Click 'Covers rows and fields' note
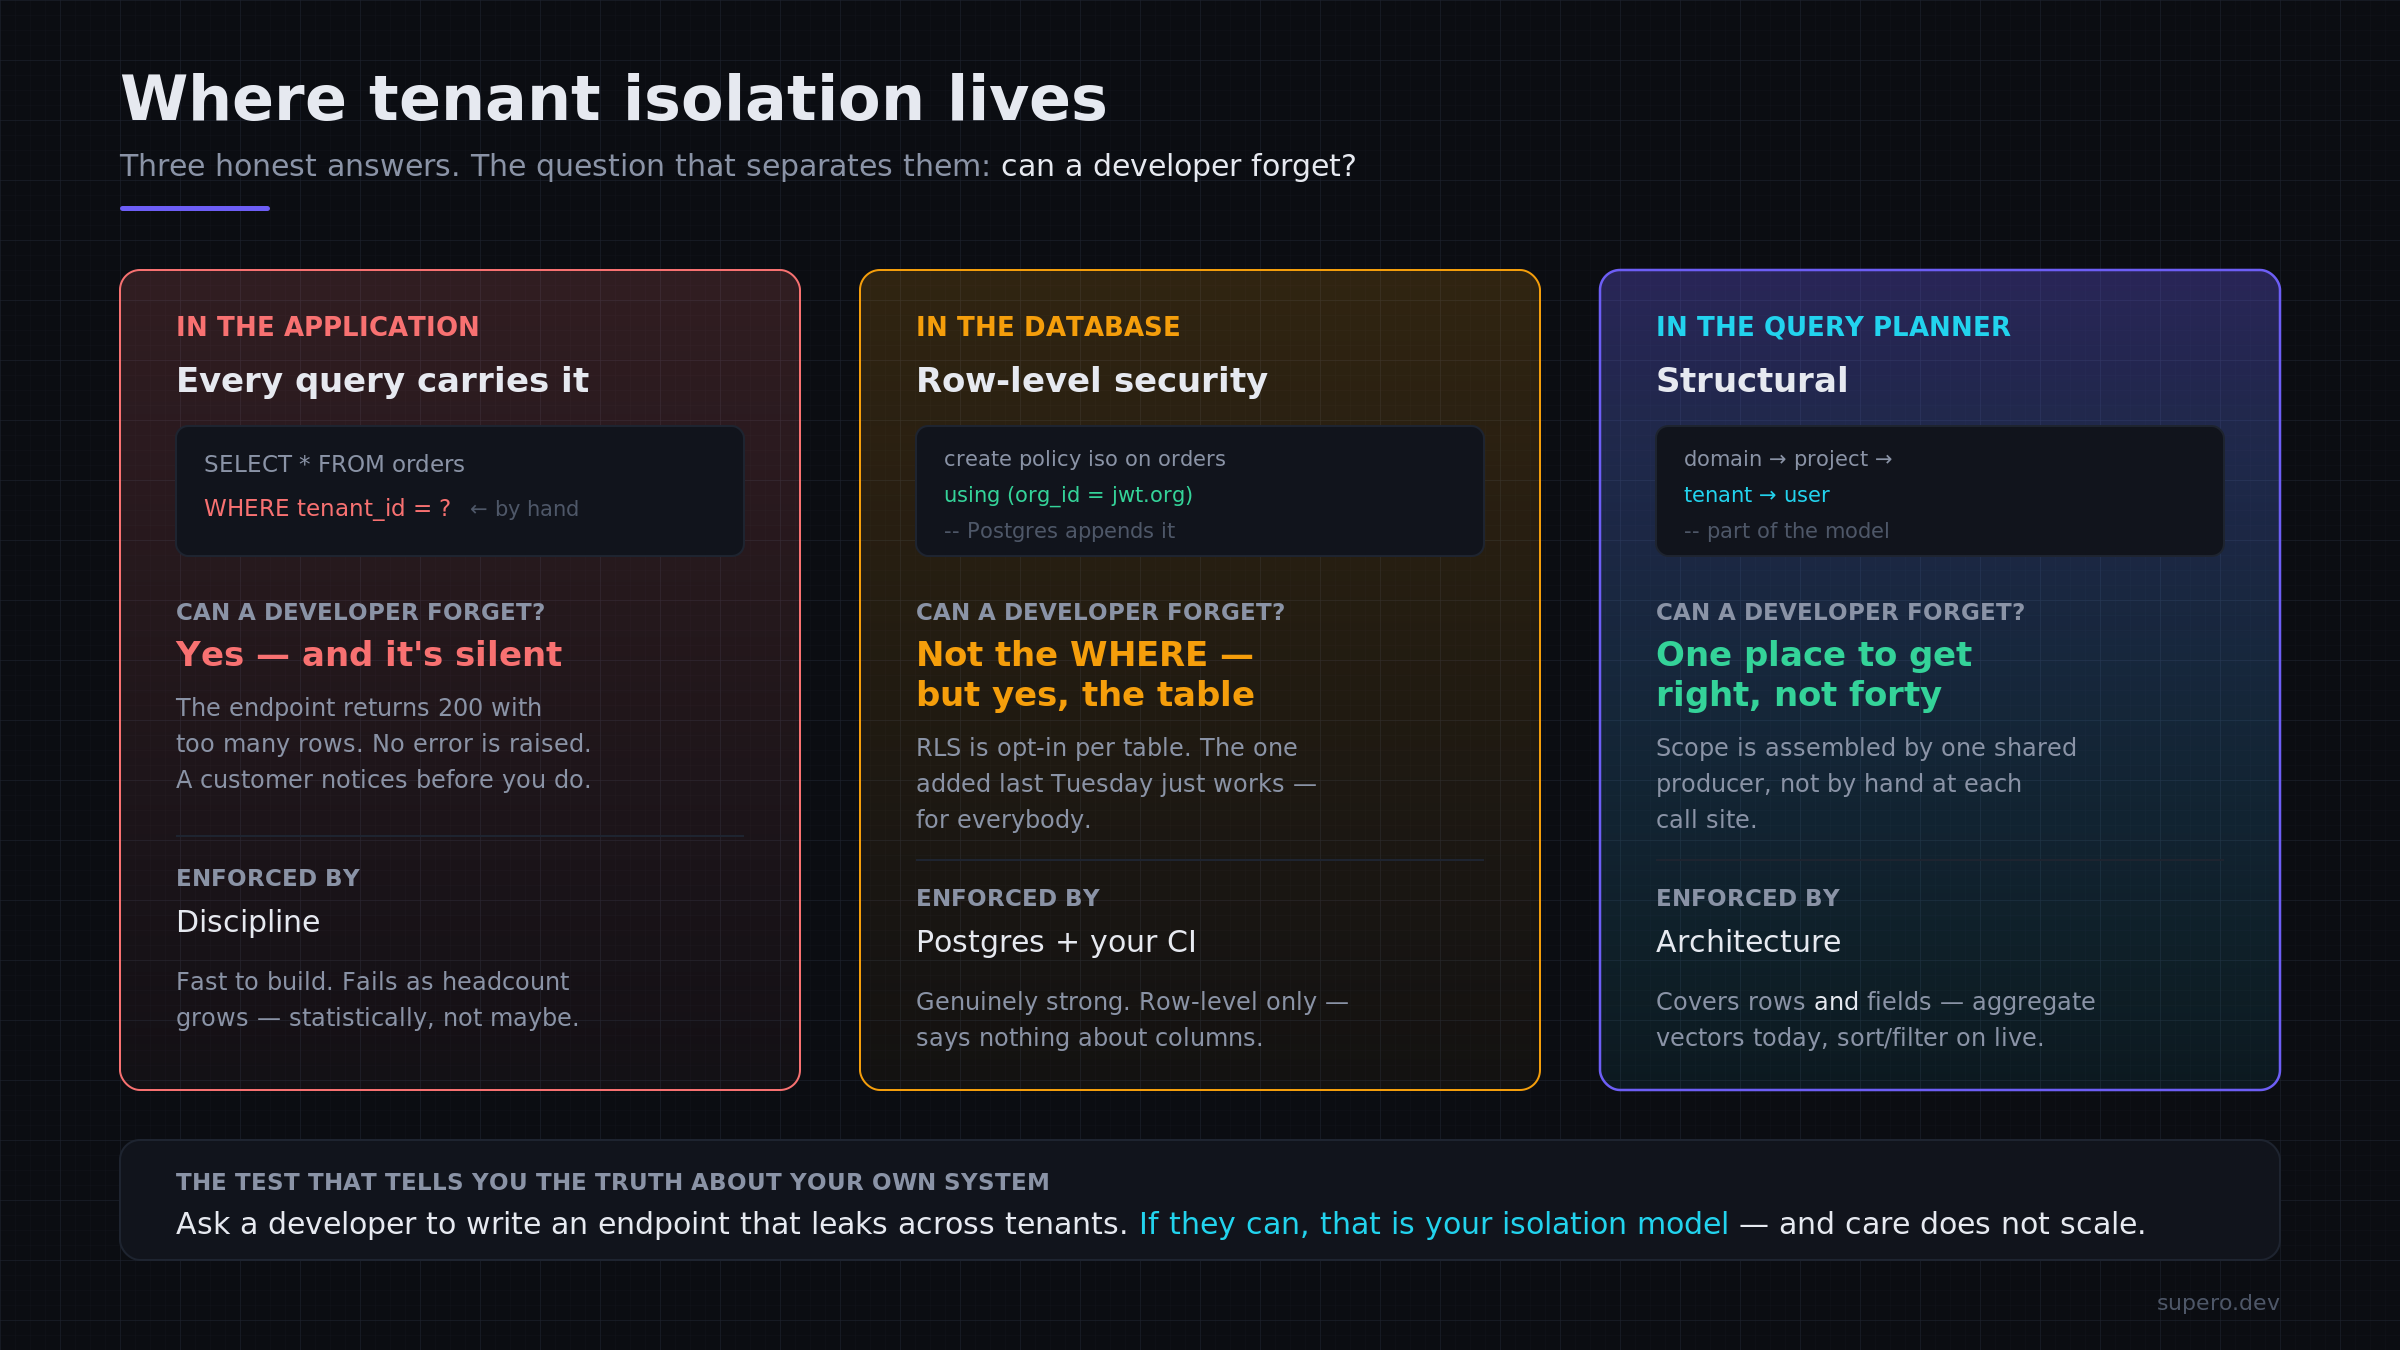 pyautogui.click(x=1875, y=1019)
